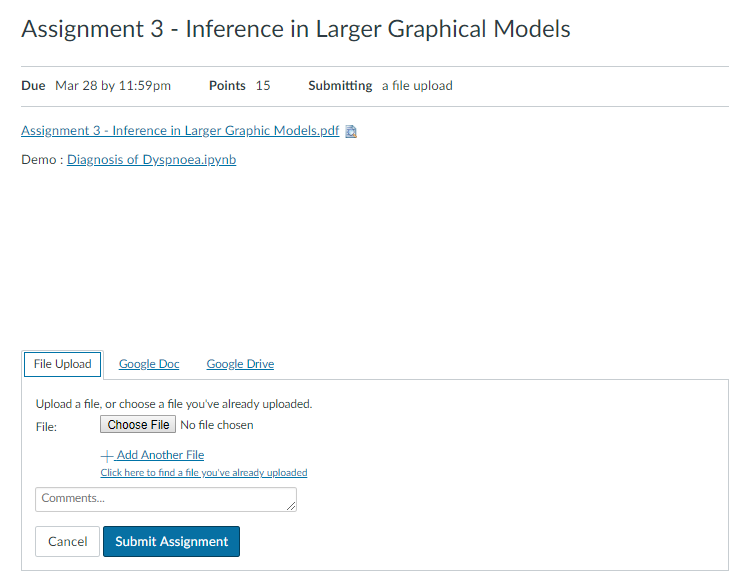Click the Assignment 3 page title heading

296,28
